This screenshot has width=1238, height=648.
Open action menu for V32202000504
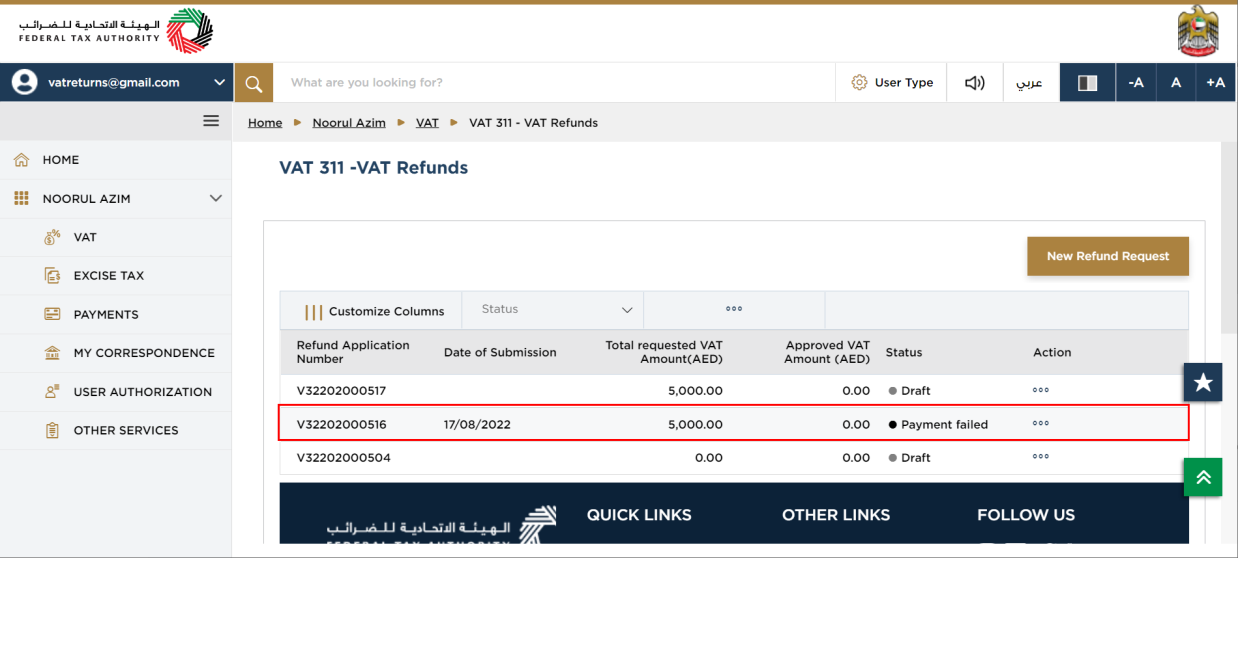[x=1041, y=457]
